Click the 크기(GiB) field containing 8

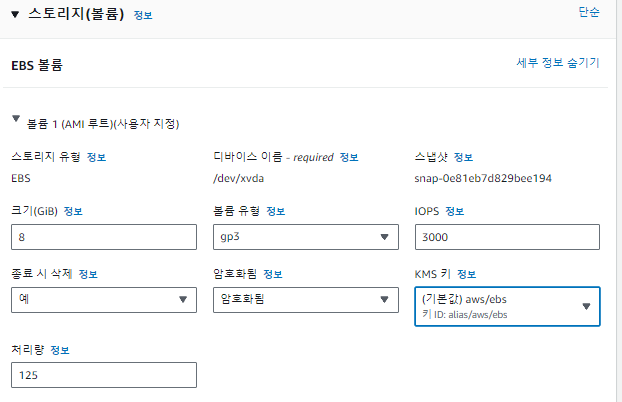[104, 237]
